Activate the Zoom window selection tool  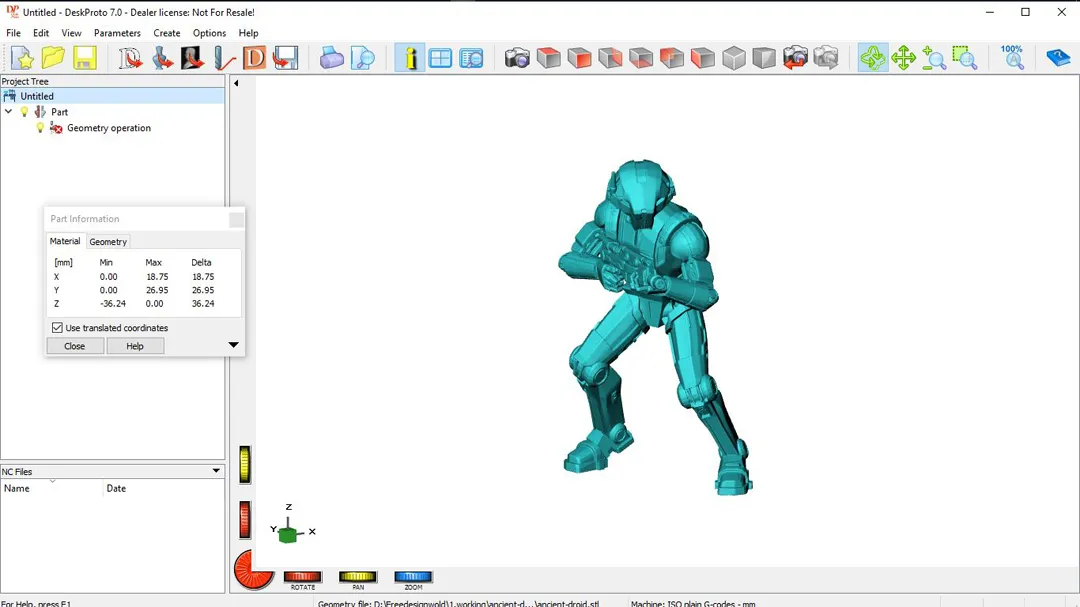[965, 58]
